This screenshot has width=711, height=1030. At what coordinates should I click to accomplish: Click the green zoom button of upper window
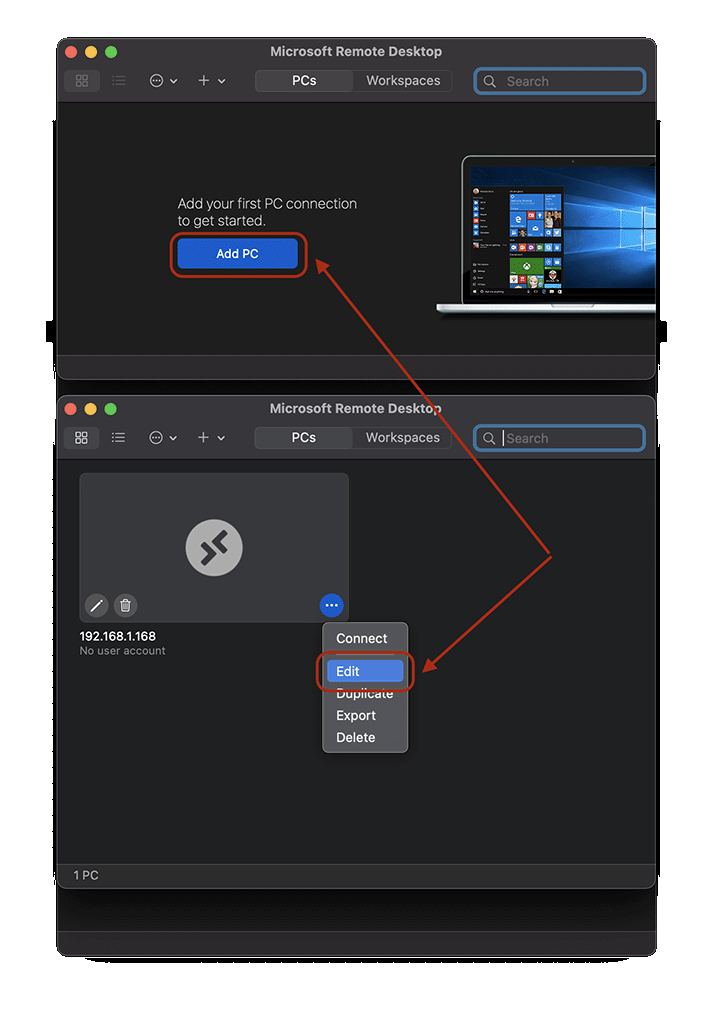tap(111, 52)
